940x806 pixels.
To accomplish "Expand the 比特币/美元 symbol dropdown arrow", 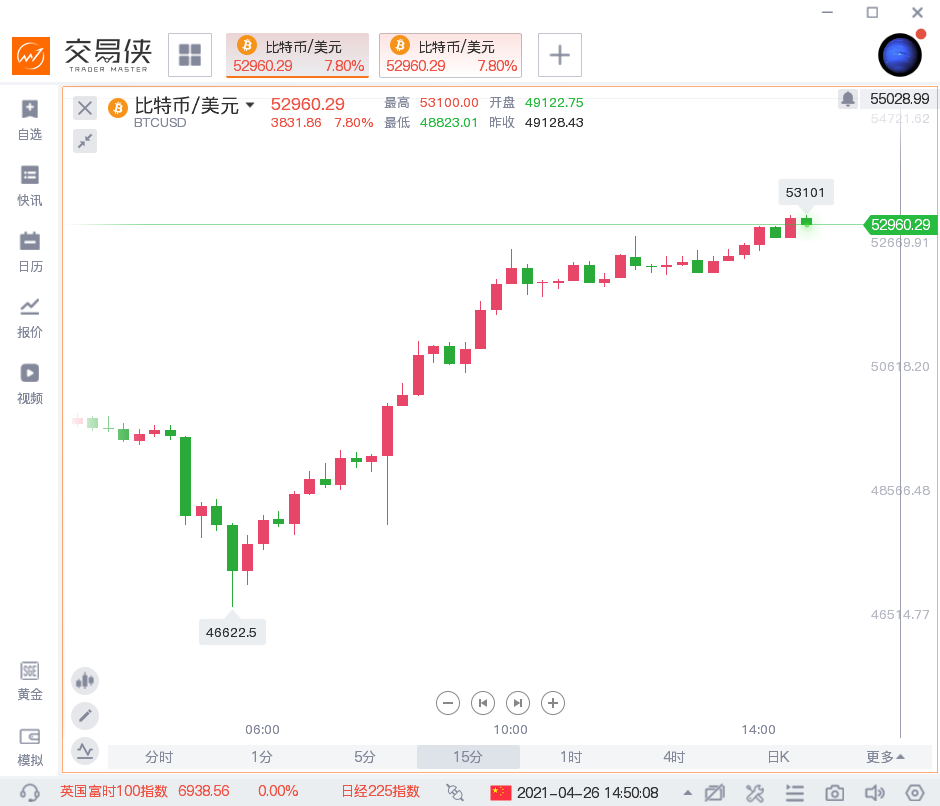I will tap(250, 105).
